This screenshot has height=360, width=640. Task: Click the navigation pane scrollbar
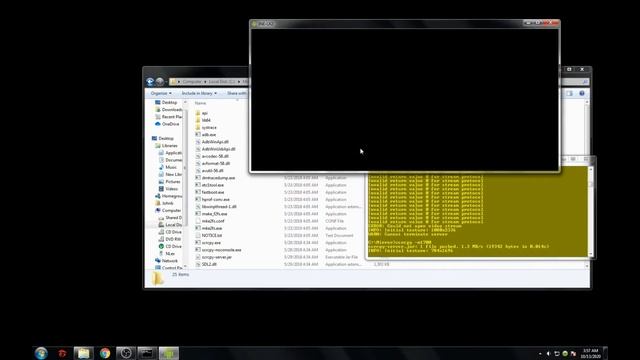click(x=185, y=184)
